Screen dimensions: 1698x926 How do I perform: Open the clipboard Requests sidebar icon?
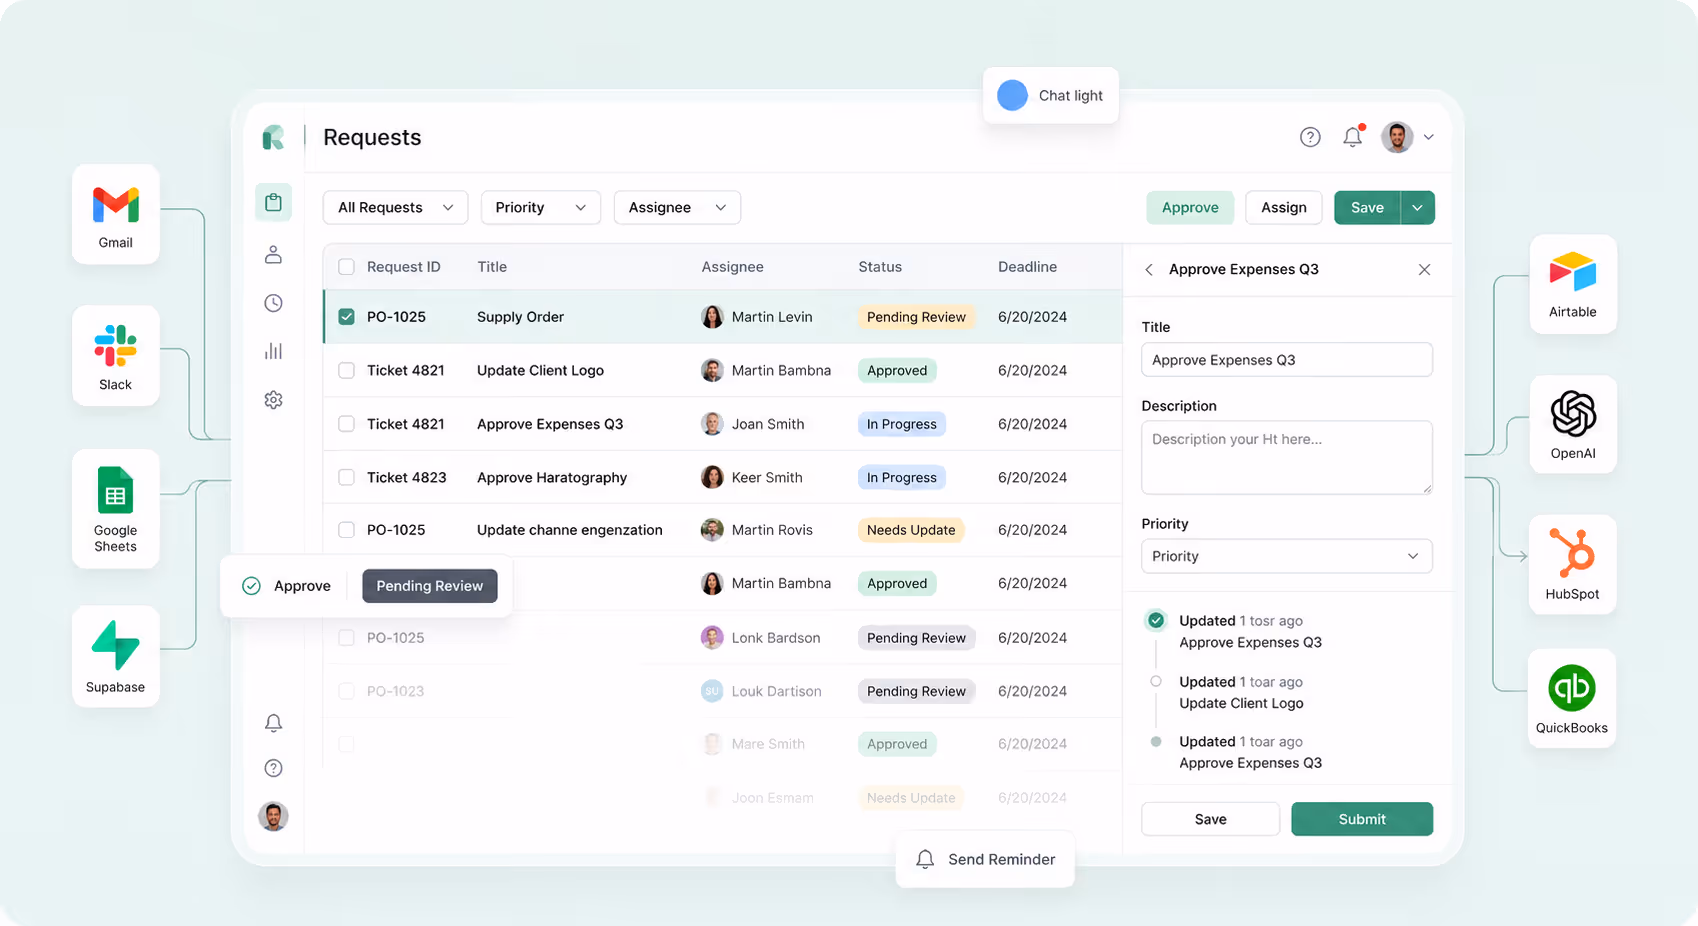coord(273,203)
